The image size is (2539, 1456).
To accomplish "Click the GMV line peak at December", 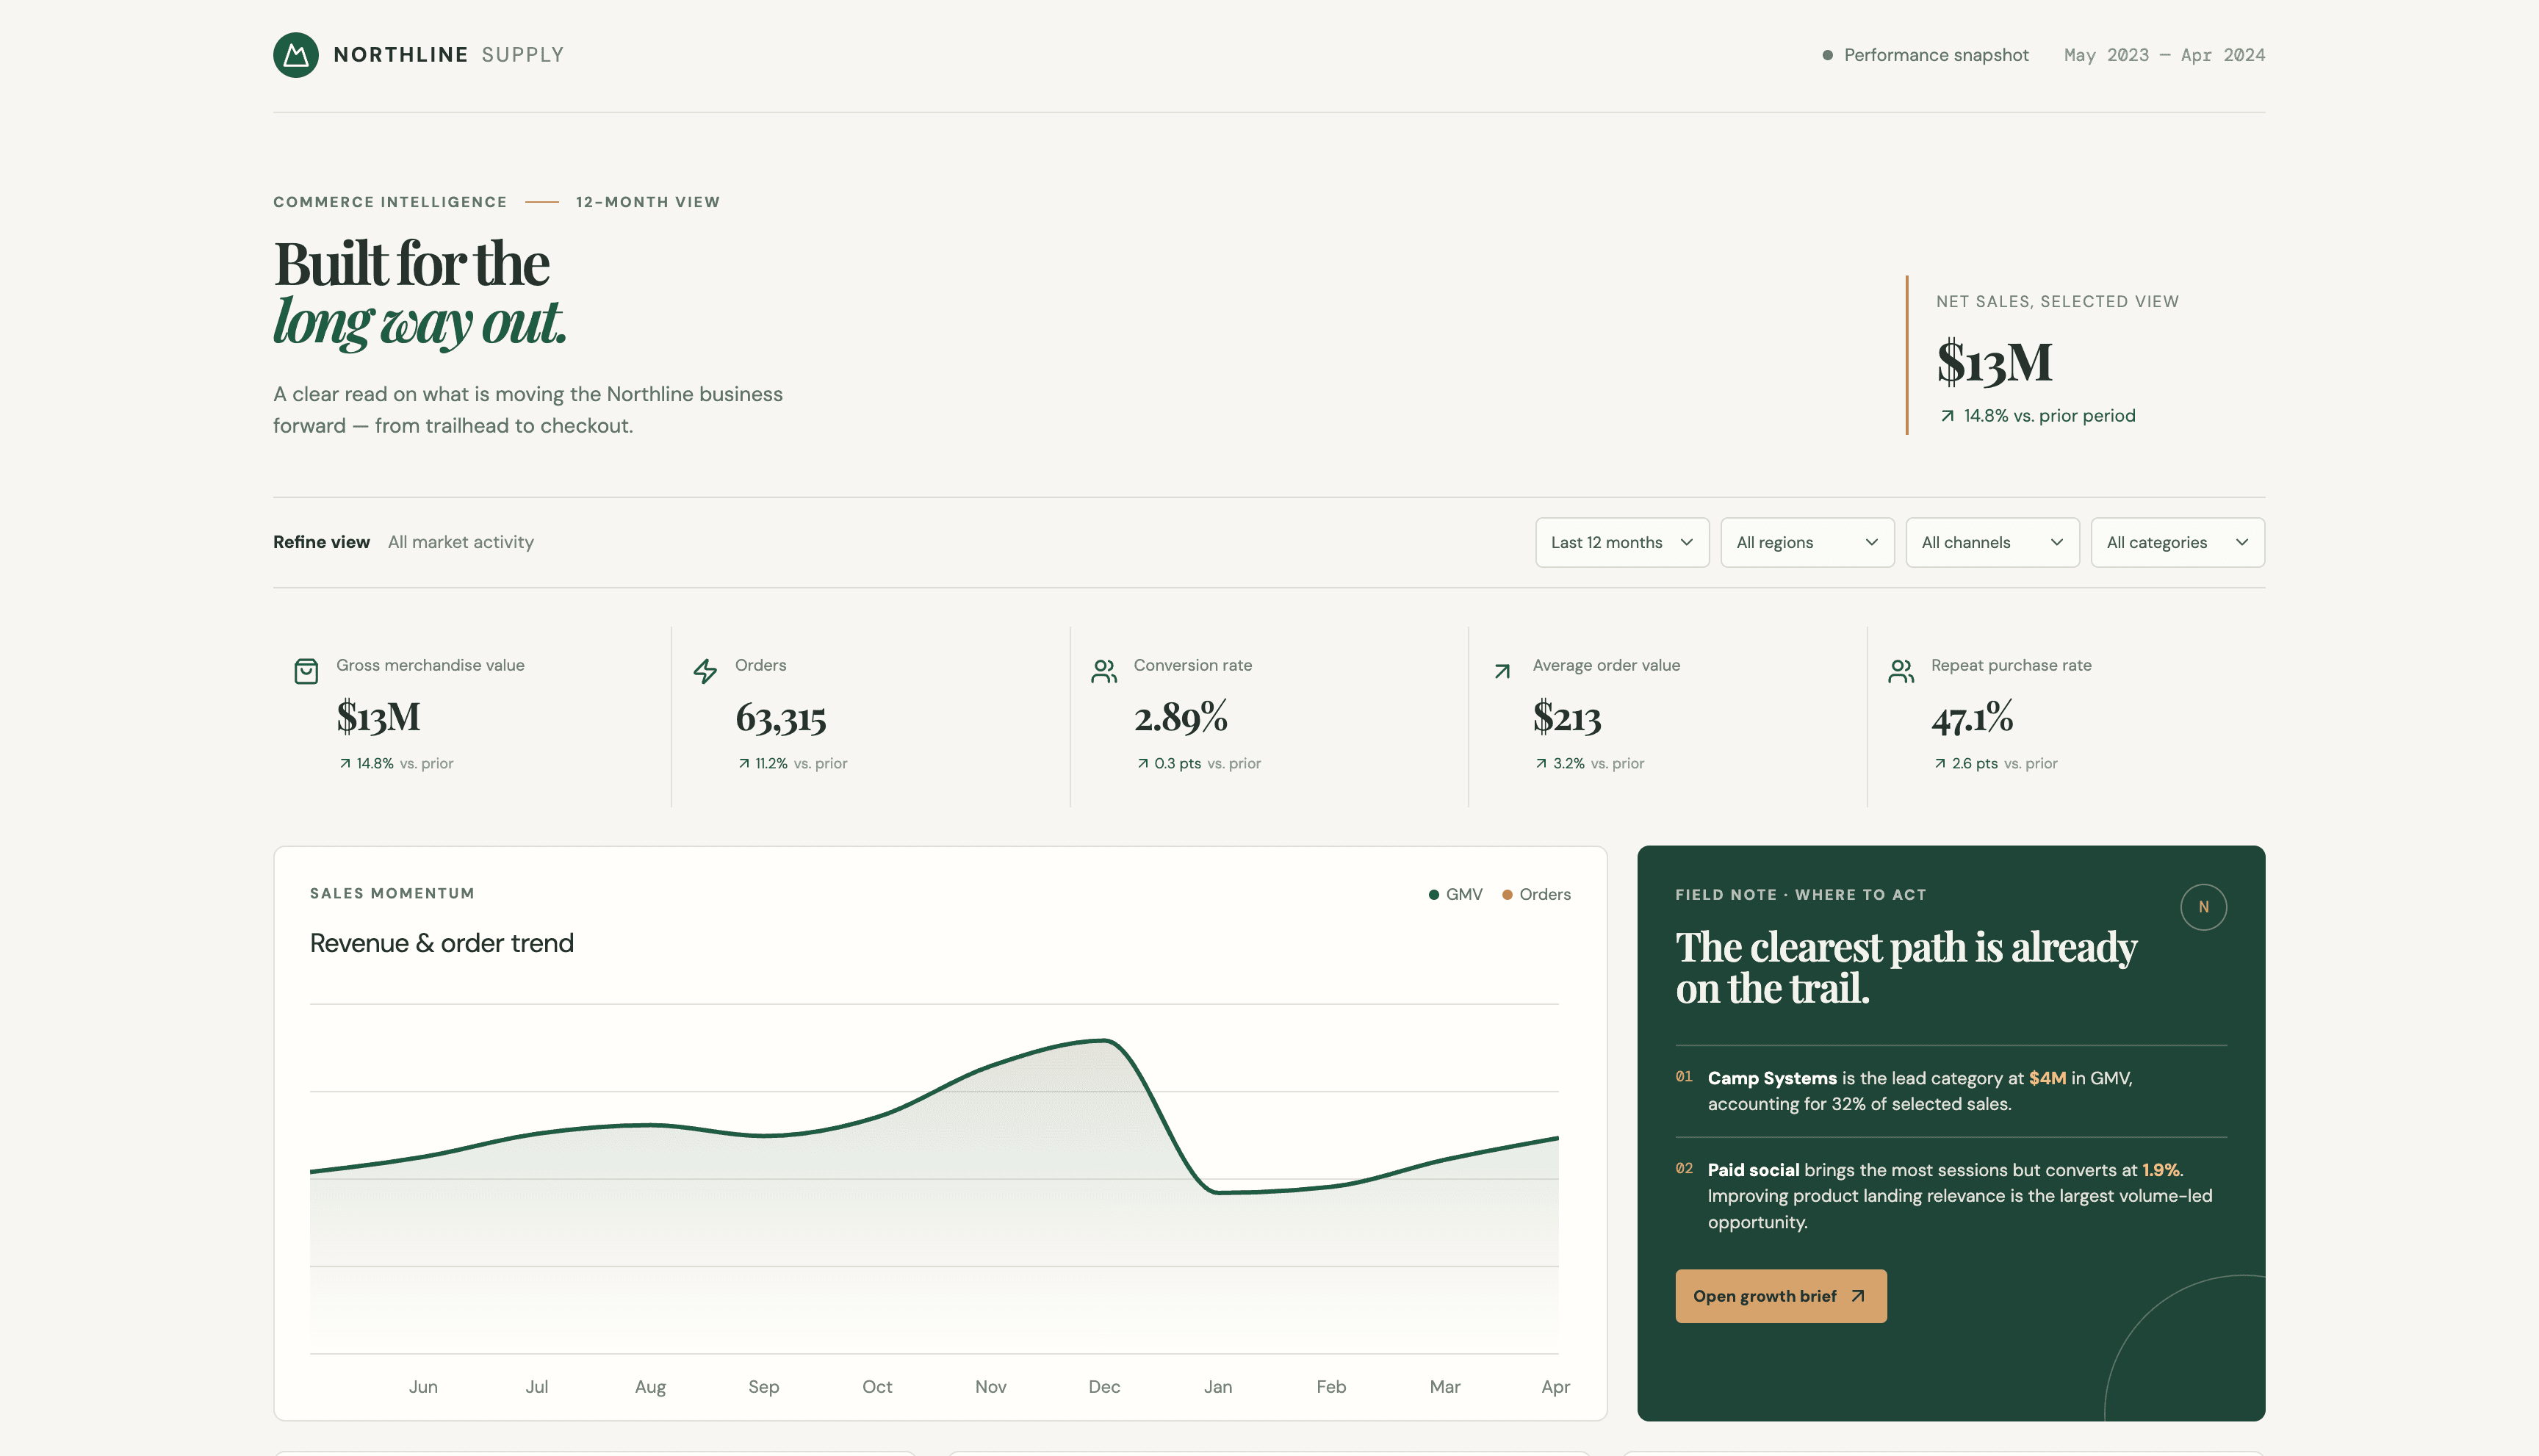I will point(1104,1041).
